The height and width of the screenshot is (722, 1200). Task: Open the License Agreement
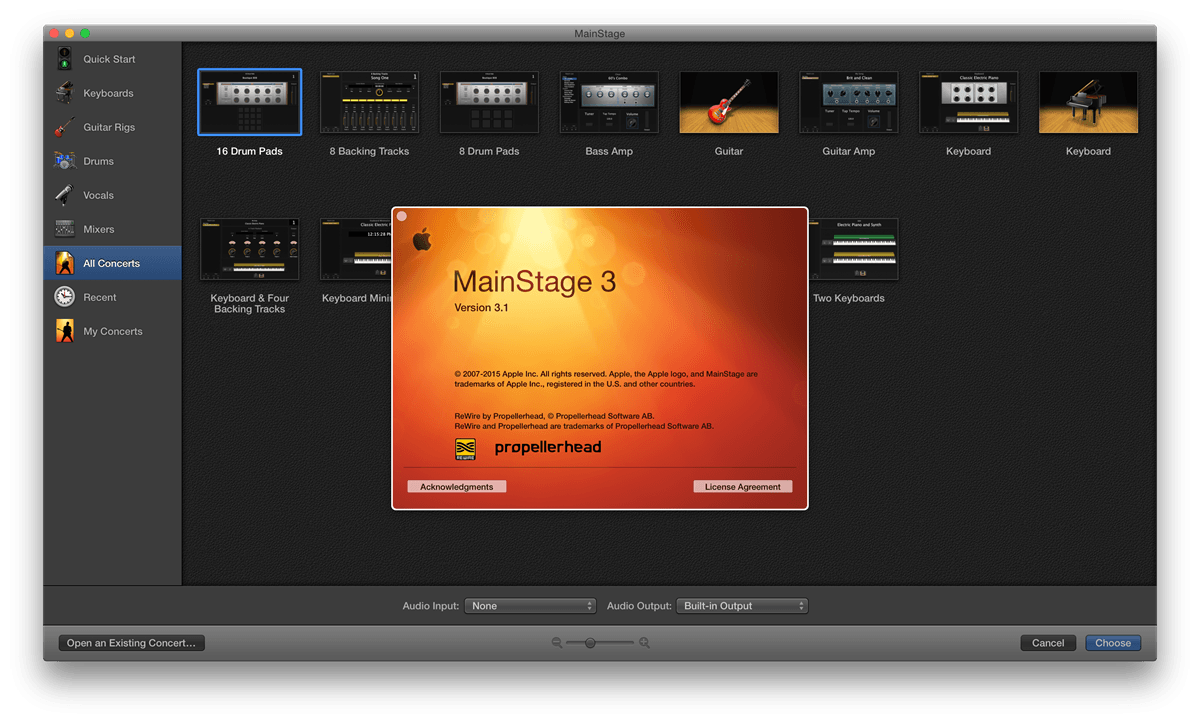[x=743, y=486]
